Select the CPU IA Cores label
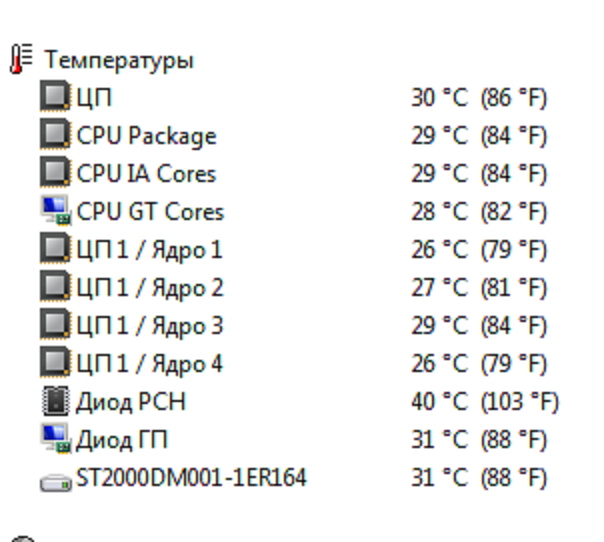The image size is (604, 542). pyautogui.click(x=146, y=174)
